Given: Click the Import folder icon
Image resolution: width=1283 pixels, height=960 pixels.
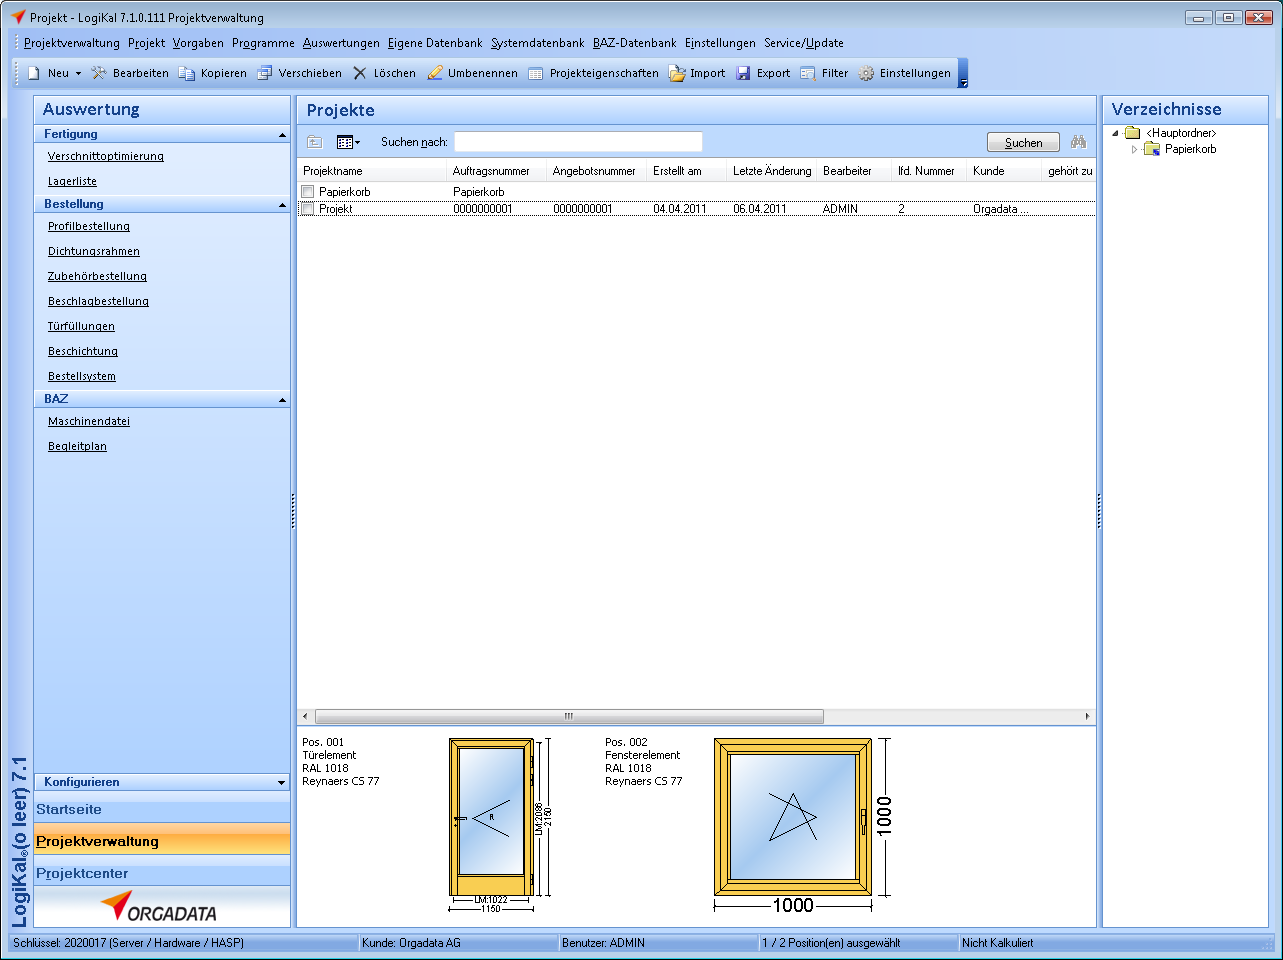Looking at the screenshot, I should point(677,73).
